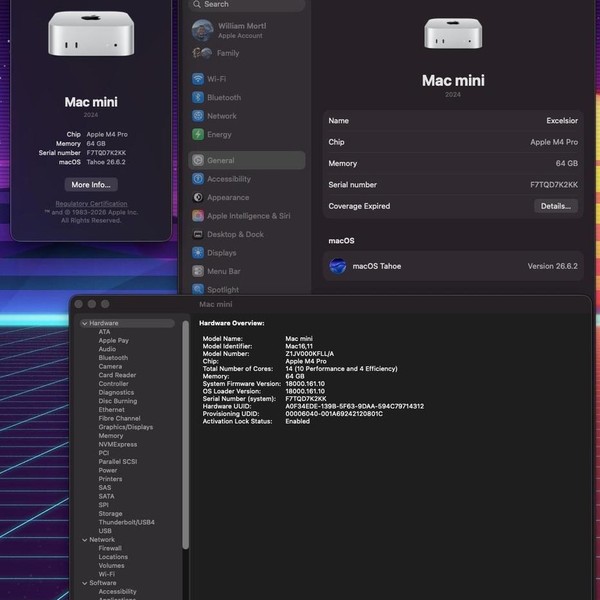600x600 pixels.
Task: Select the General gear icon
Action: click(x=198, y=160)
